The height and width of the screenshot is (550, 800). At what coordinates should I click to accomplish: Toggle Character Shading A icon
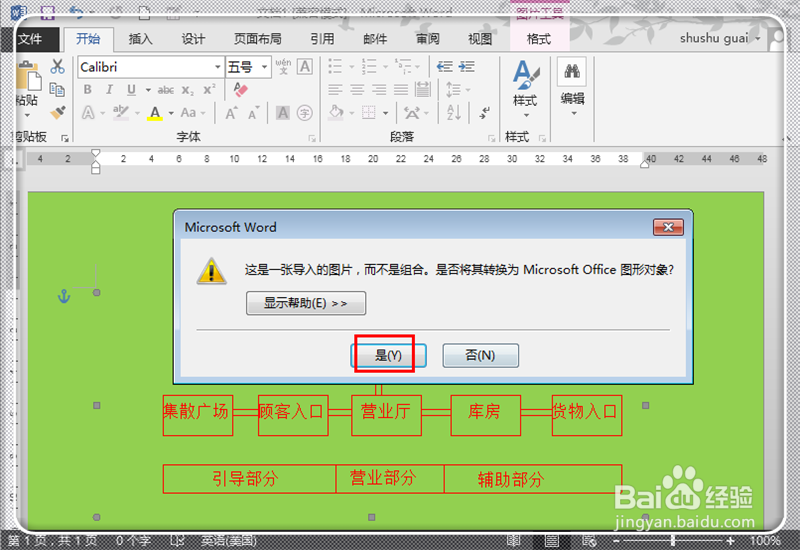[283, 113]
